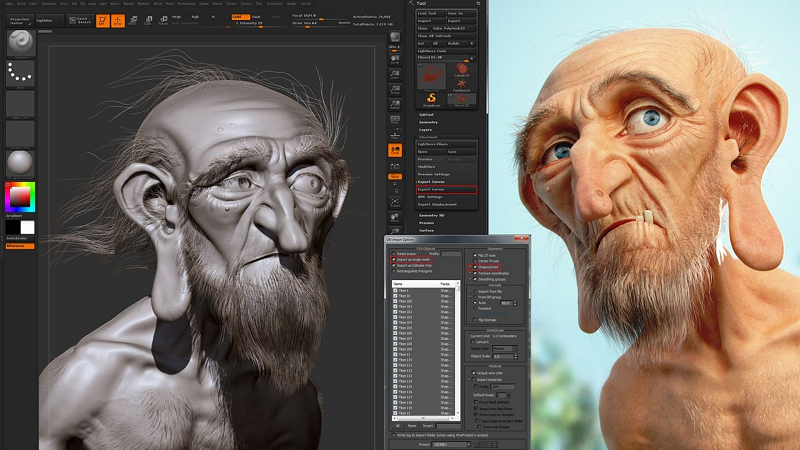Enable Import as single mesh checkbox
Viewport: 800px width, 450px height.
pos(395,259)
